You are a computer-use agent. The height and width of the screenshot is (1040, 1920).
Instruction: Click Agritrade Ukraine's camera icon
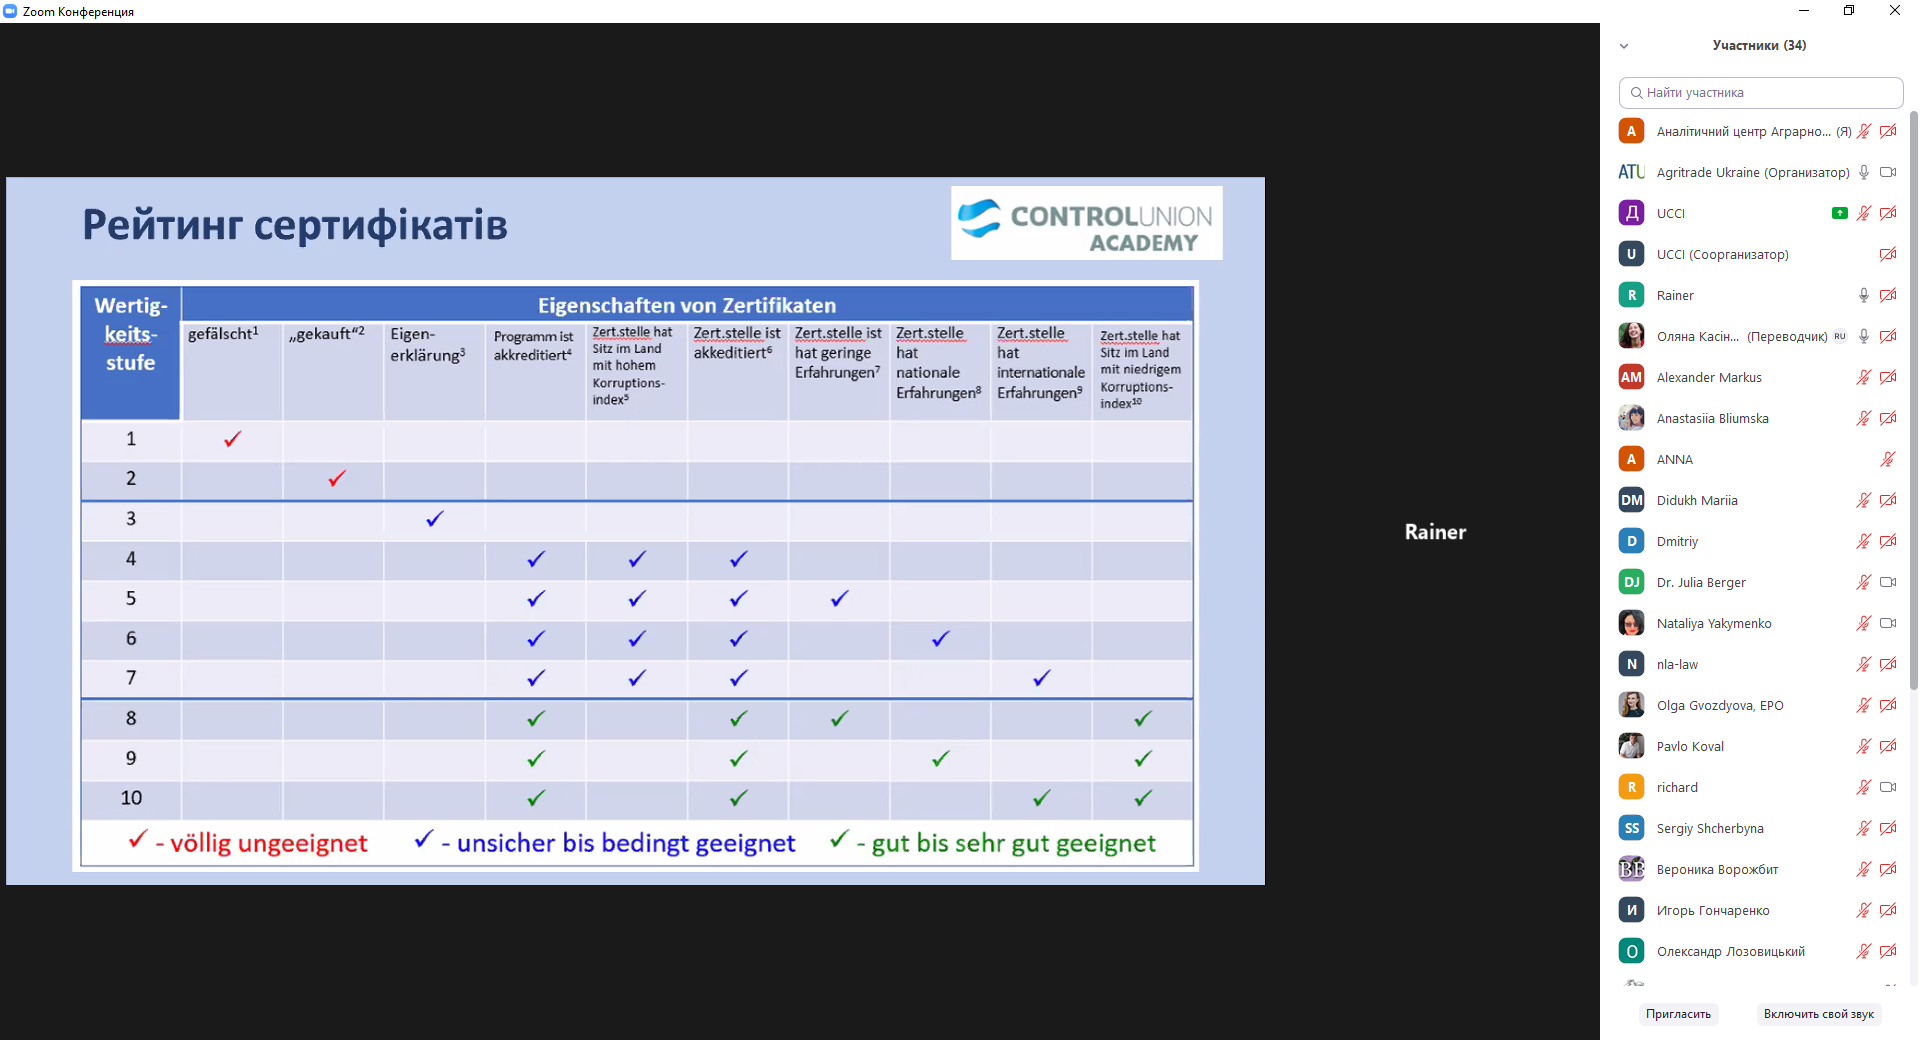pos(1888,172)
